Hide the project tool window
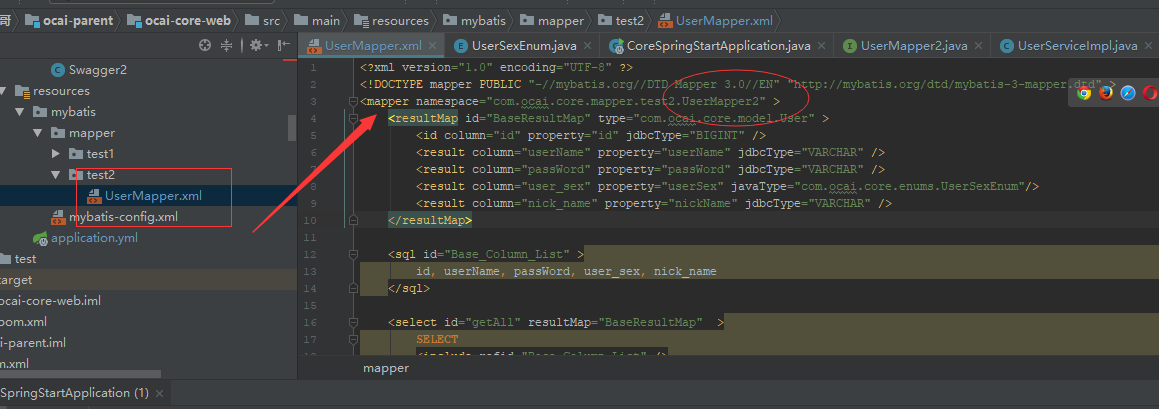 284,46
